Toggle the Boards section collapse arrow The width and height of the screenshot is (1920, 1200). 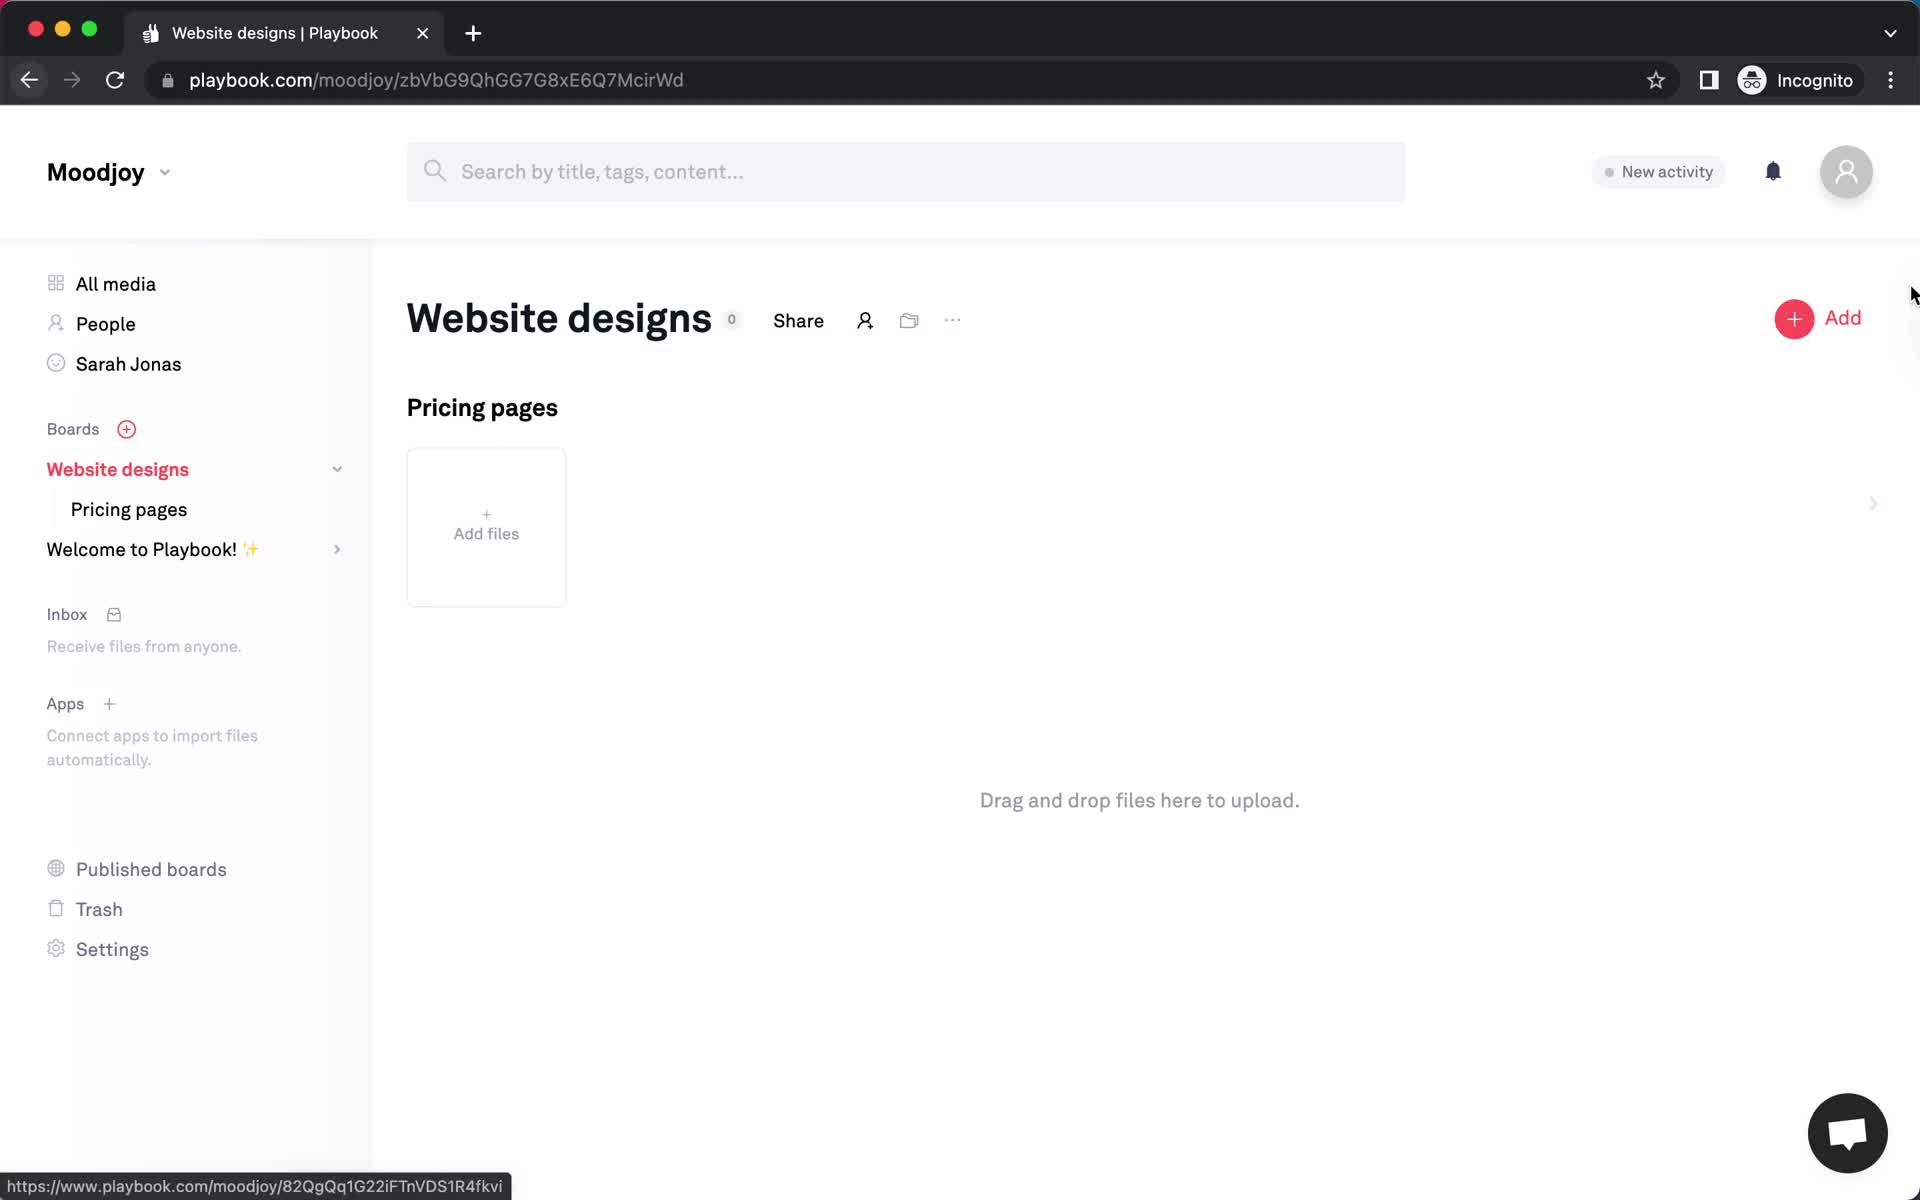pyautogui.click(x=336, y=469)
